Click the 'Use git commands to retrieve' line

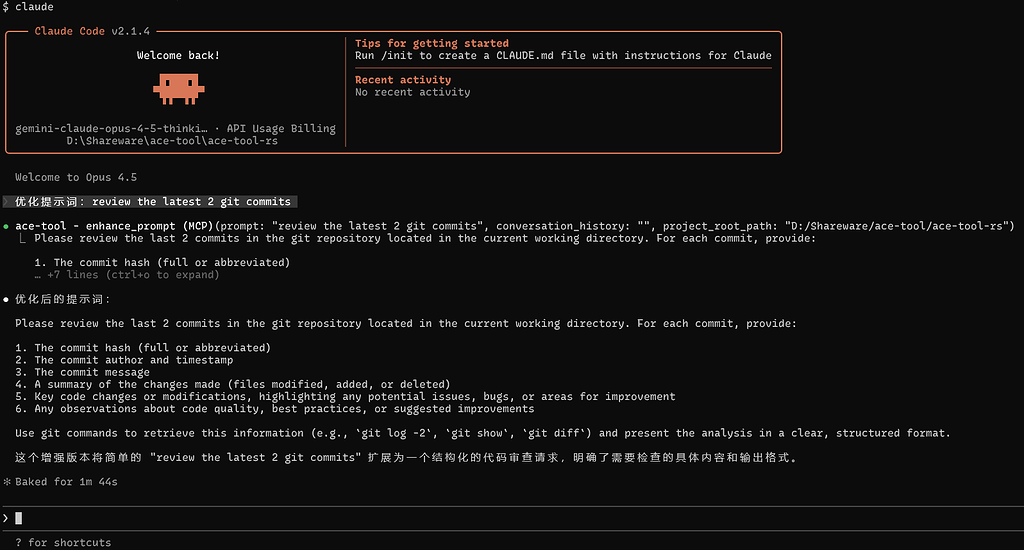pos(483,433)
